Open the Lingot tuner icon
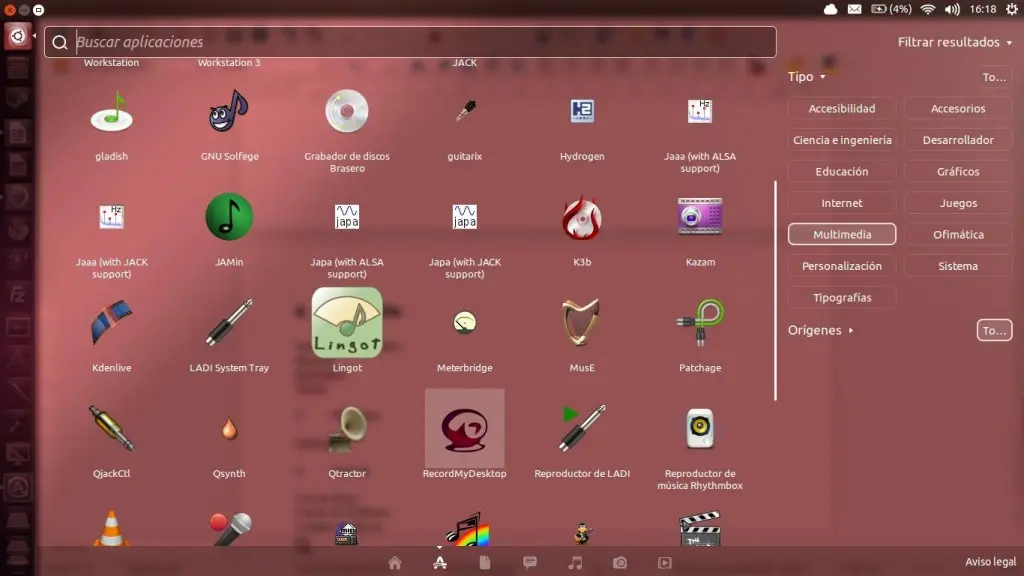The image size is (1024, 576). 347,323
